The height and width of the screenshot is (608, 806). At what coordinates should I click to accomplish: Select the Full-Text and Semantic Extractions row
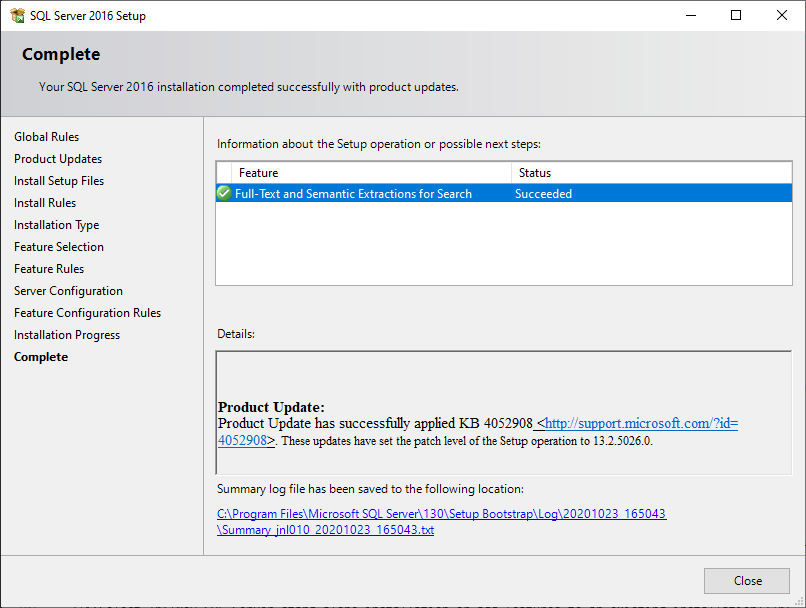(400, 194)
